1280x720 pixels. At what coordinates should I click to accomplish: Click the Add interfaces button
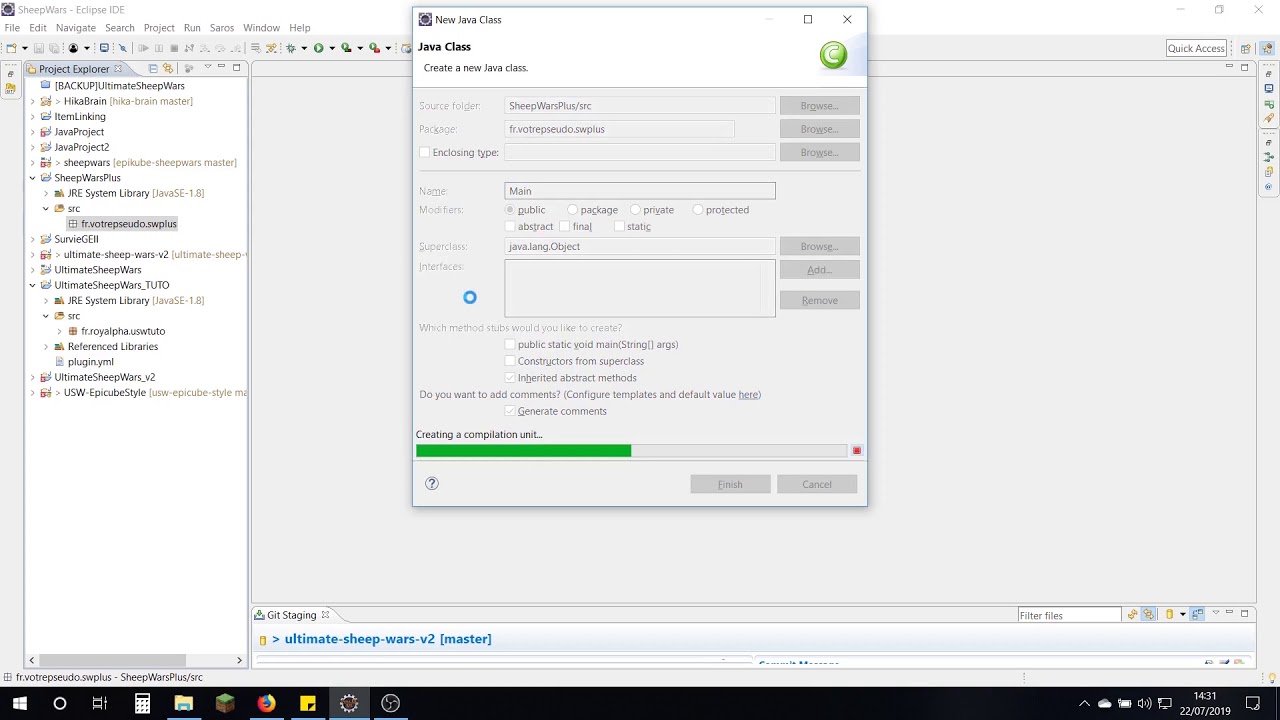pos(819,270)
